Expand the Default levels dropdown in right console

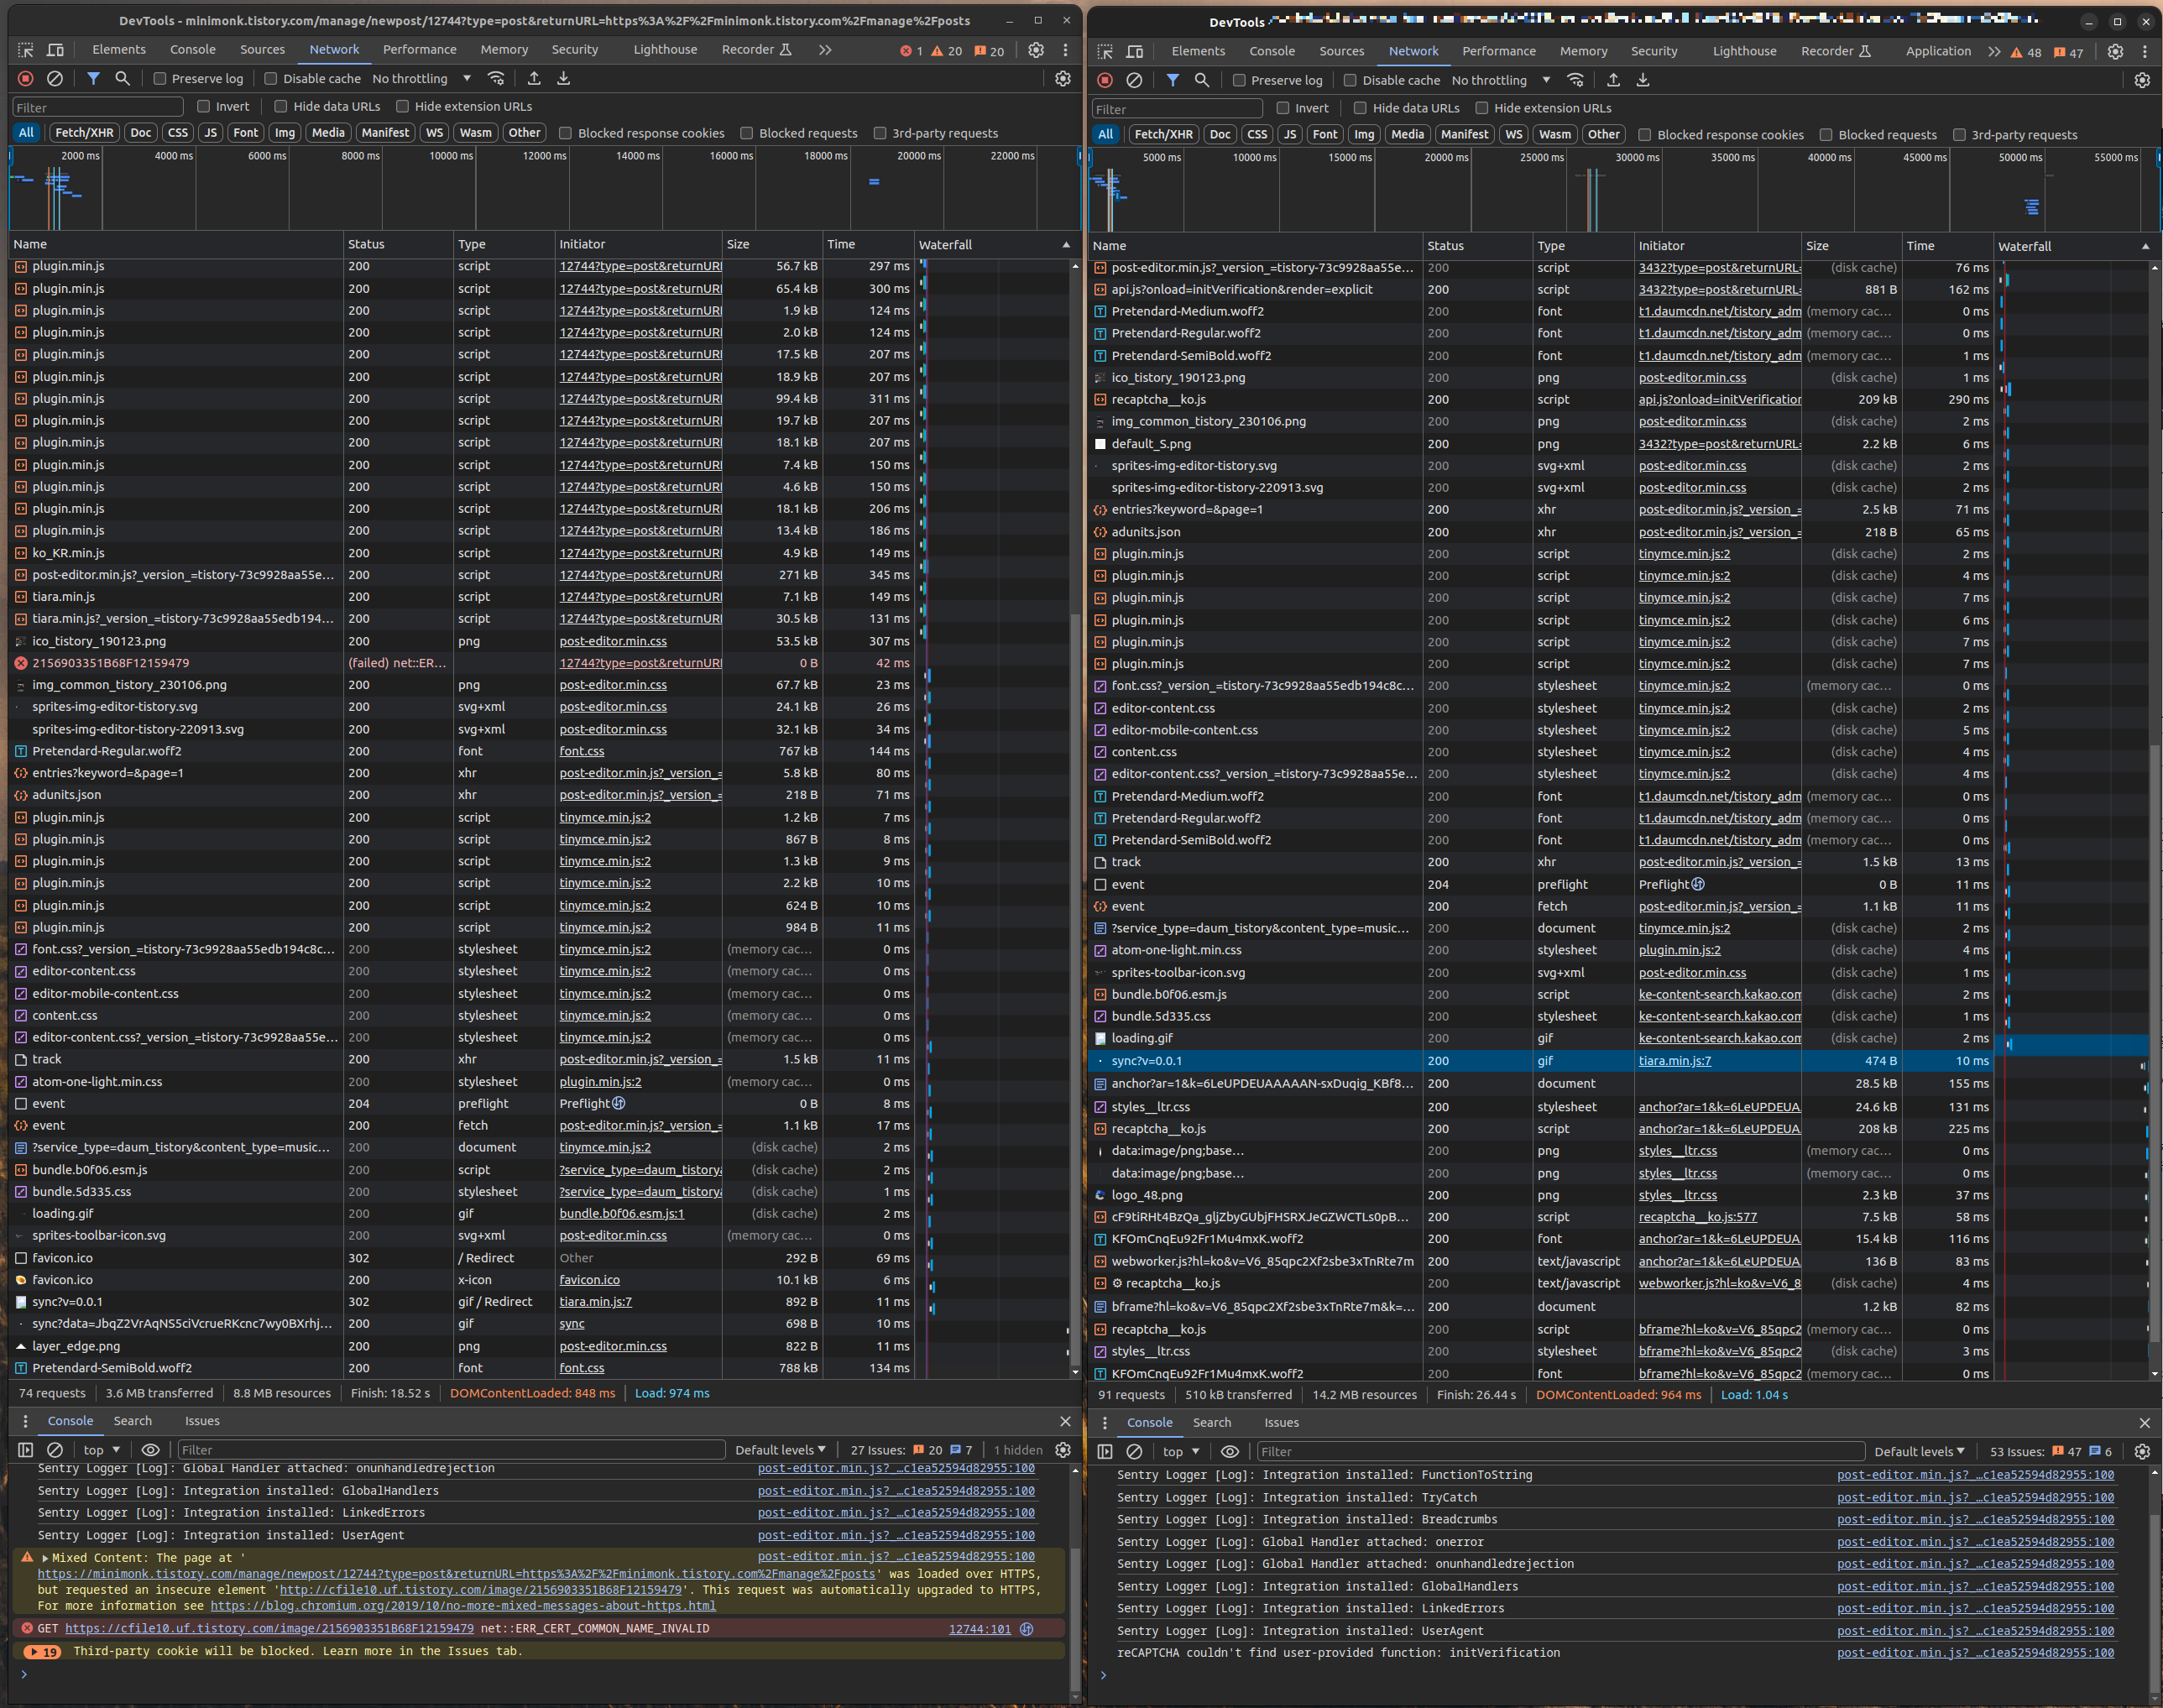(x=1919, y=1451)
